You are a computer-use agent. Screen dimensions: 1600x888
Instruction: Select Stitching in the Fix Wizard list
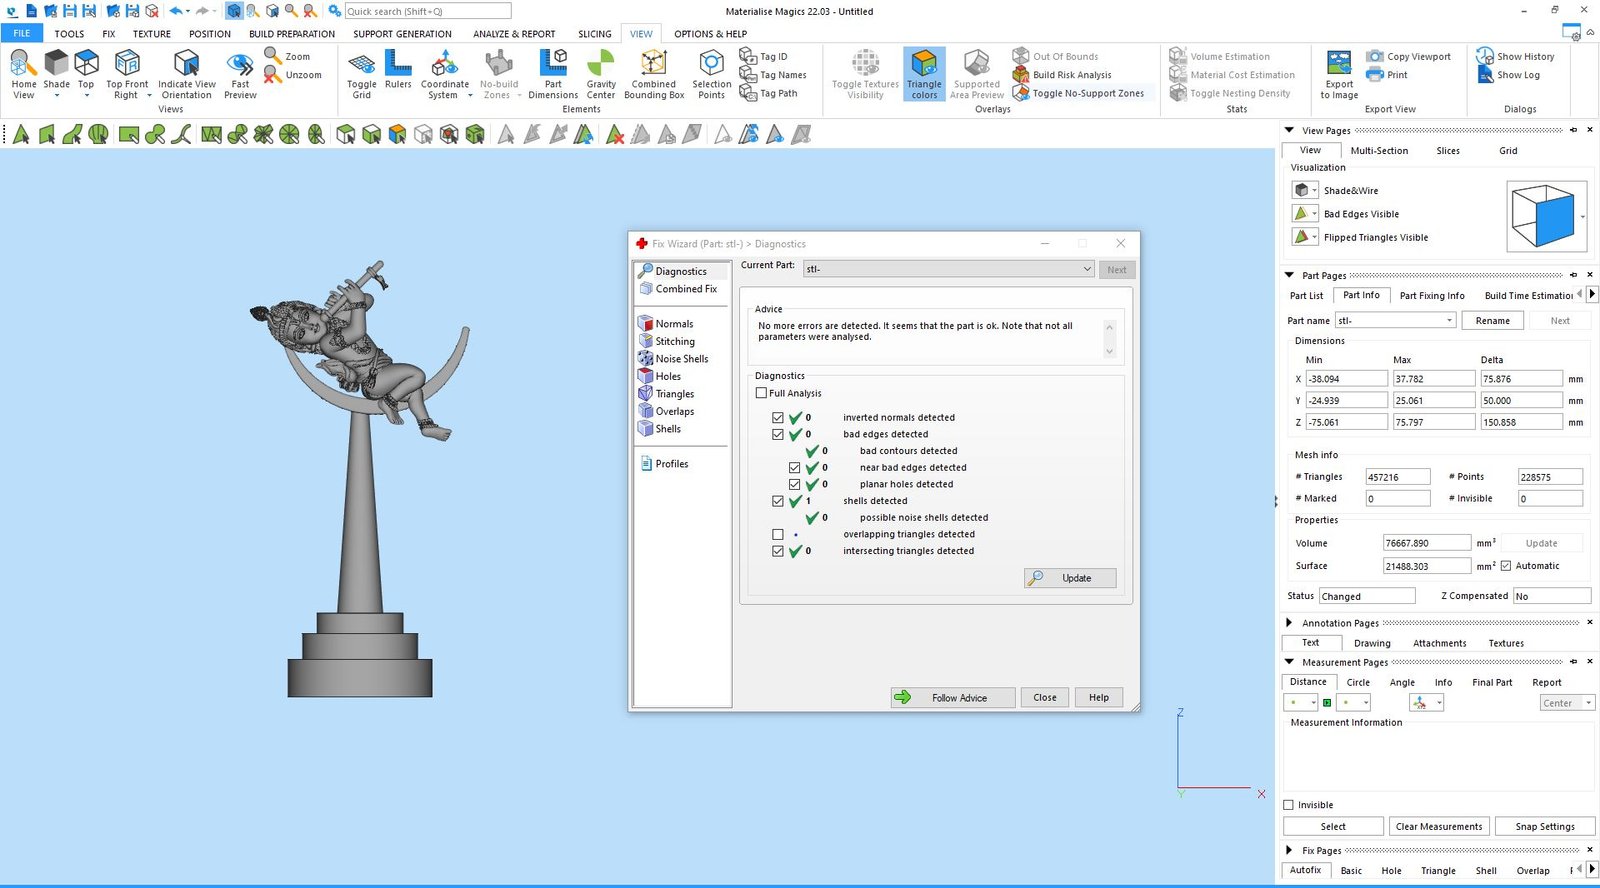pos(674,341)
